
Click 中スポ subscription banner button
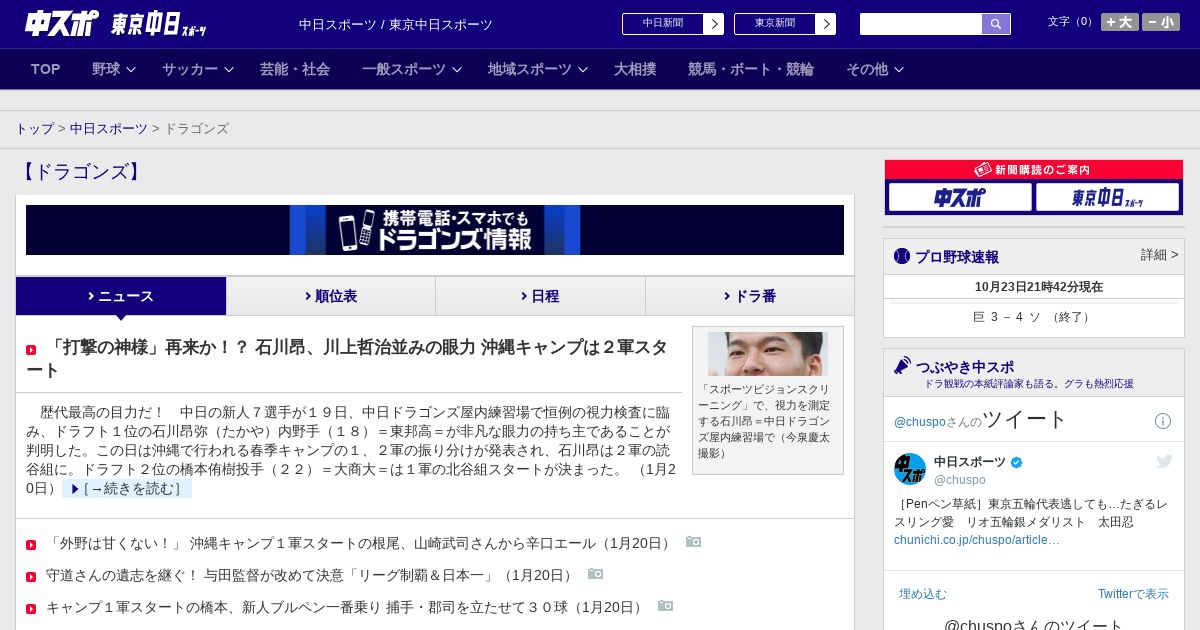(x=960, y=197)
